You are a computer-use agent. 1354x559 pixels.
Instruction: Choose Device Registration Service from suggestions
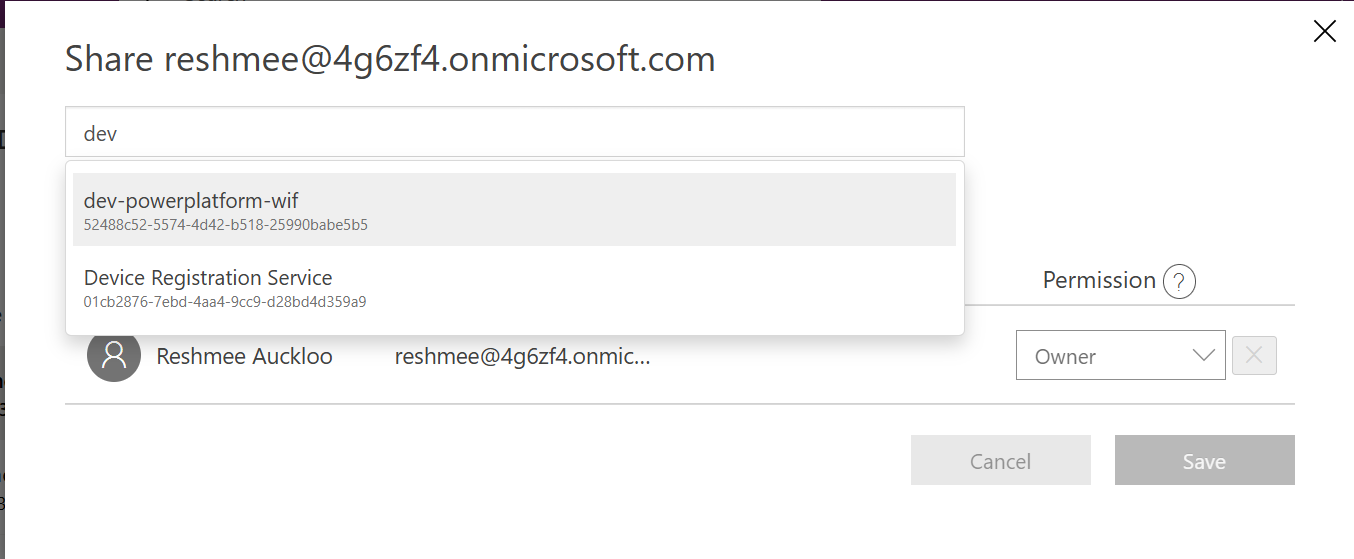tap(208, 278)
